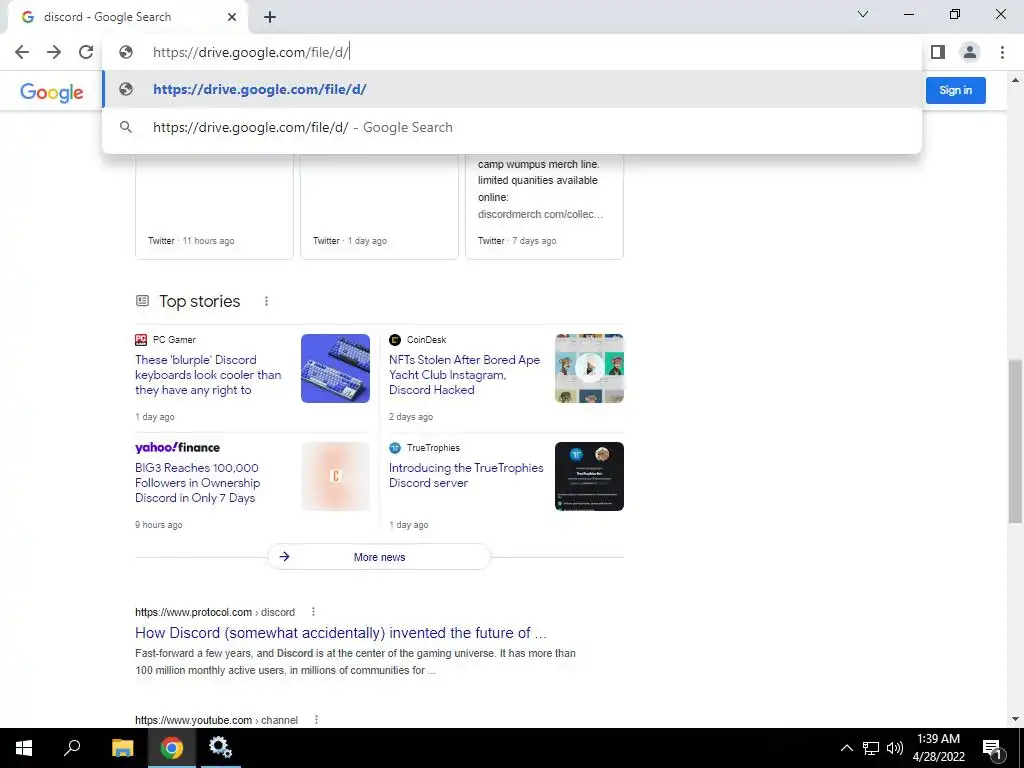Open Introducing the TrueTrophies Discord server article
The height and width of the screenshot is (768, 1024).
(x=466, y=475)
